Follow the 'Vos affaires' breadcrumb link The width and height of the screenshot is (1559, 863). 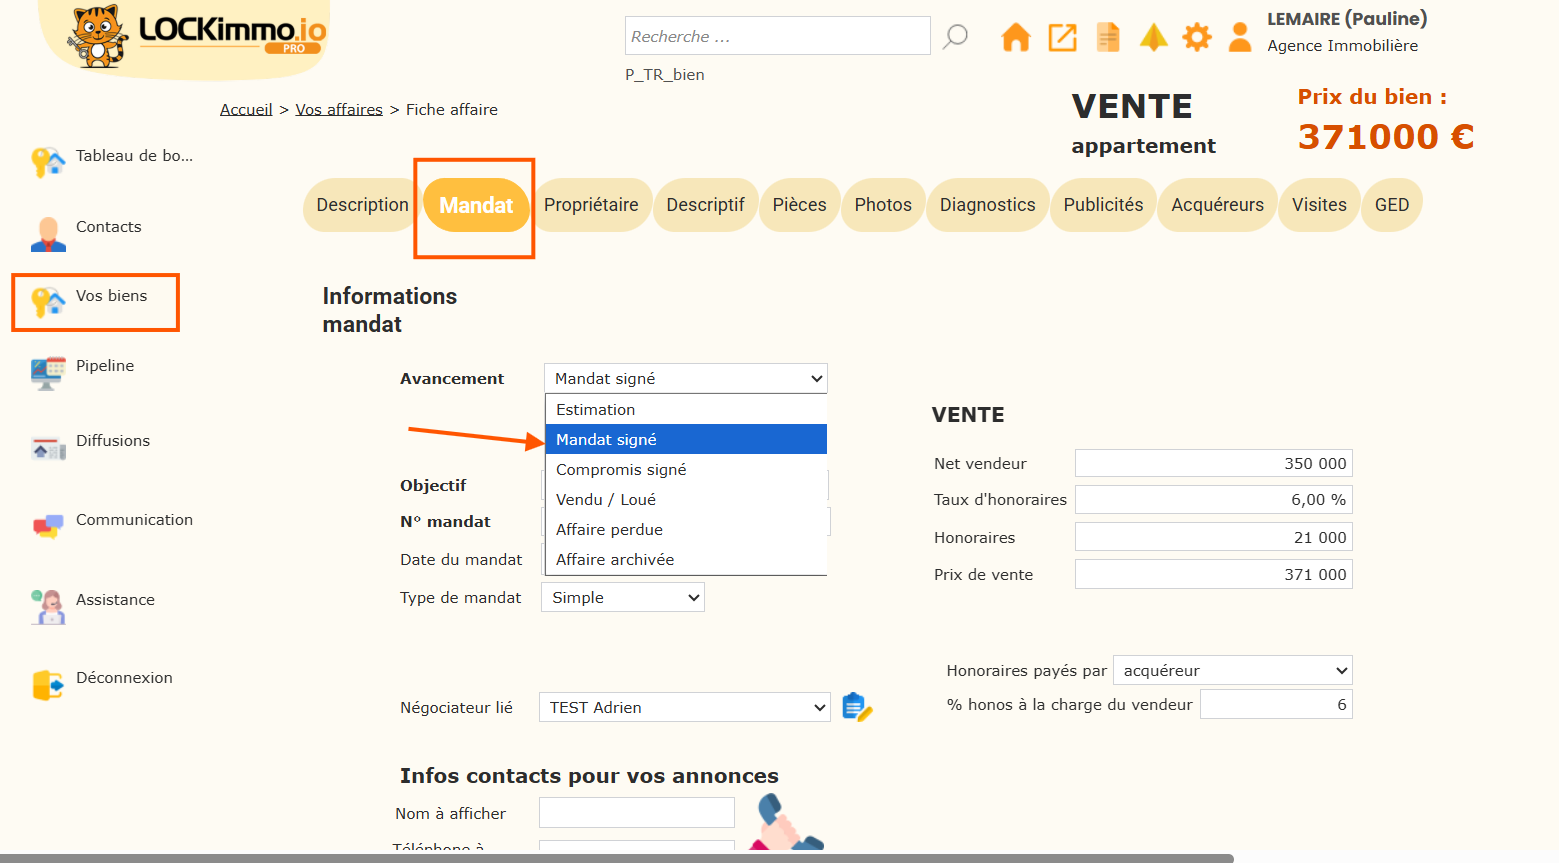pos(339,110)
